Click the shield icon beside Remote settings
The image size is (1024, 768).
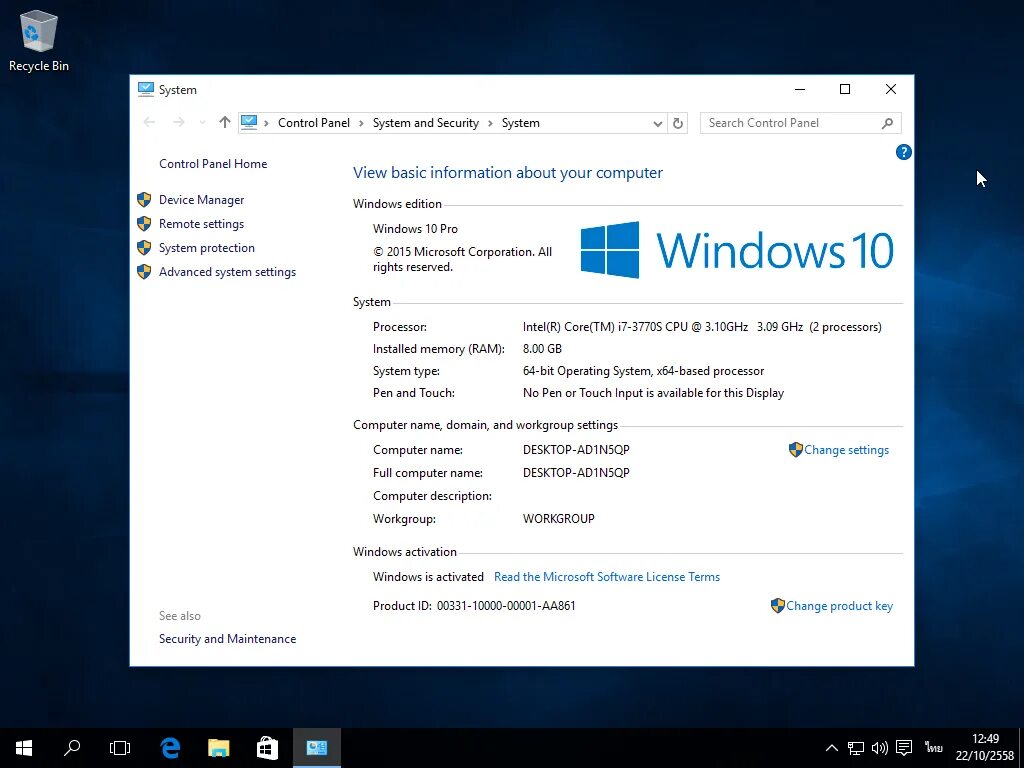click(x=144, y=224)
